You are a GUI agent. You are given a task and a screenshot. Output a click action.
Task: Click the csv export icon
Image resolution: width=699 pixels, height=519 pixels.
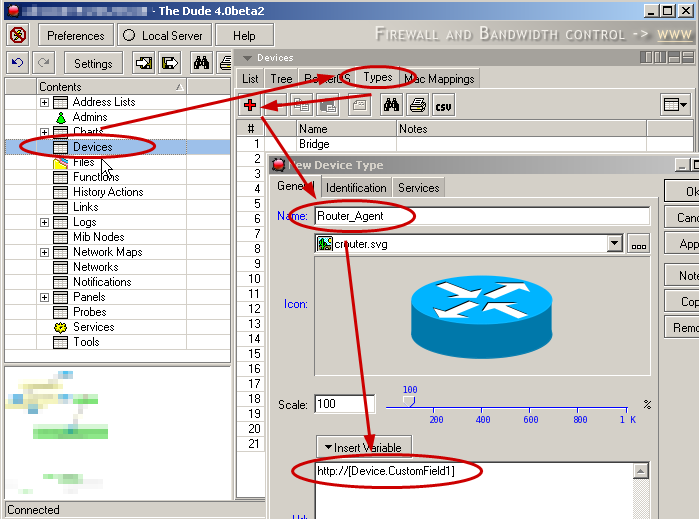pyautogui.click(x=444, y=105)
